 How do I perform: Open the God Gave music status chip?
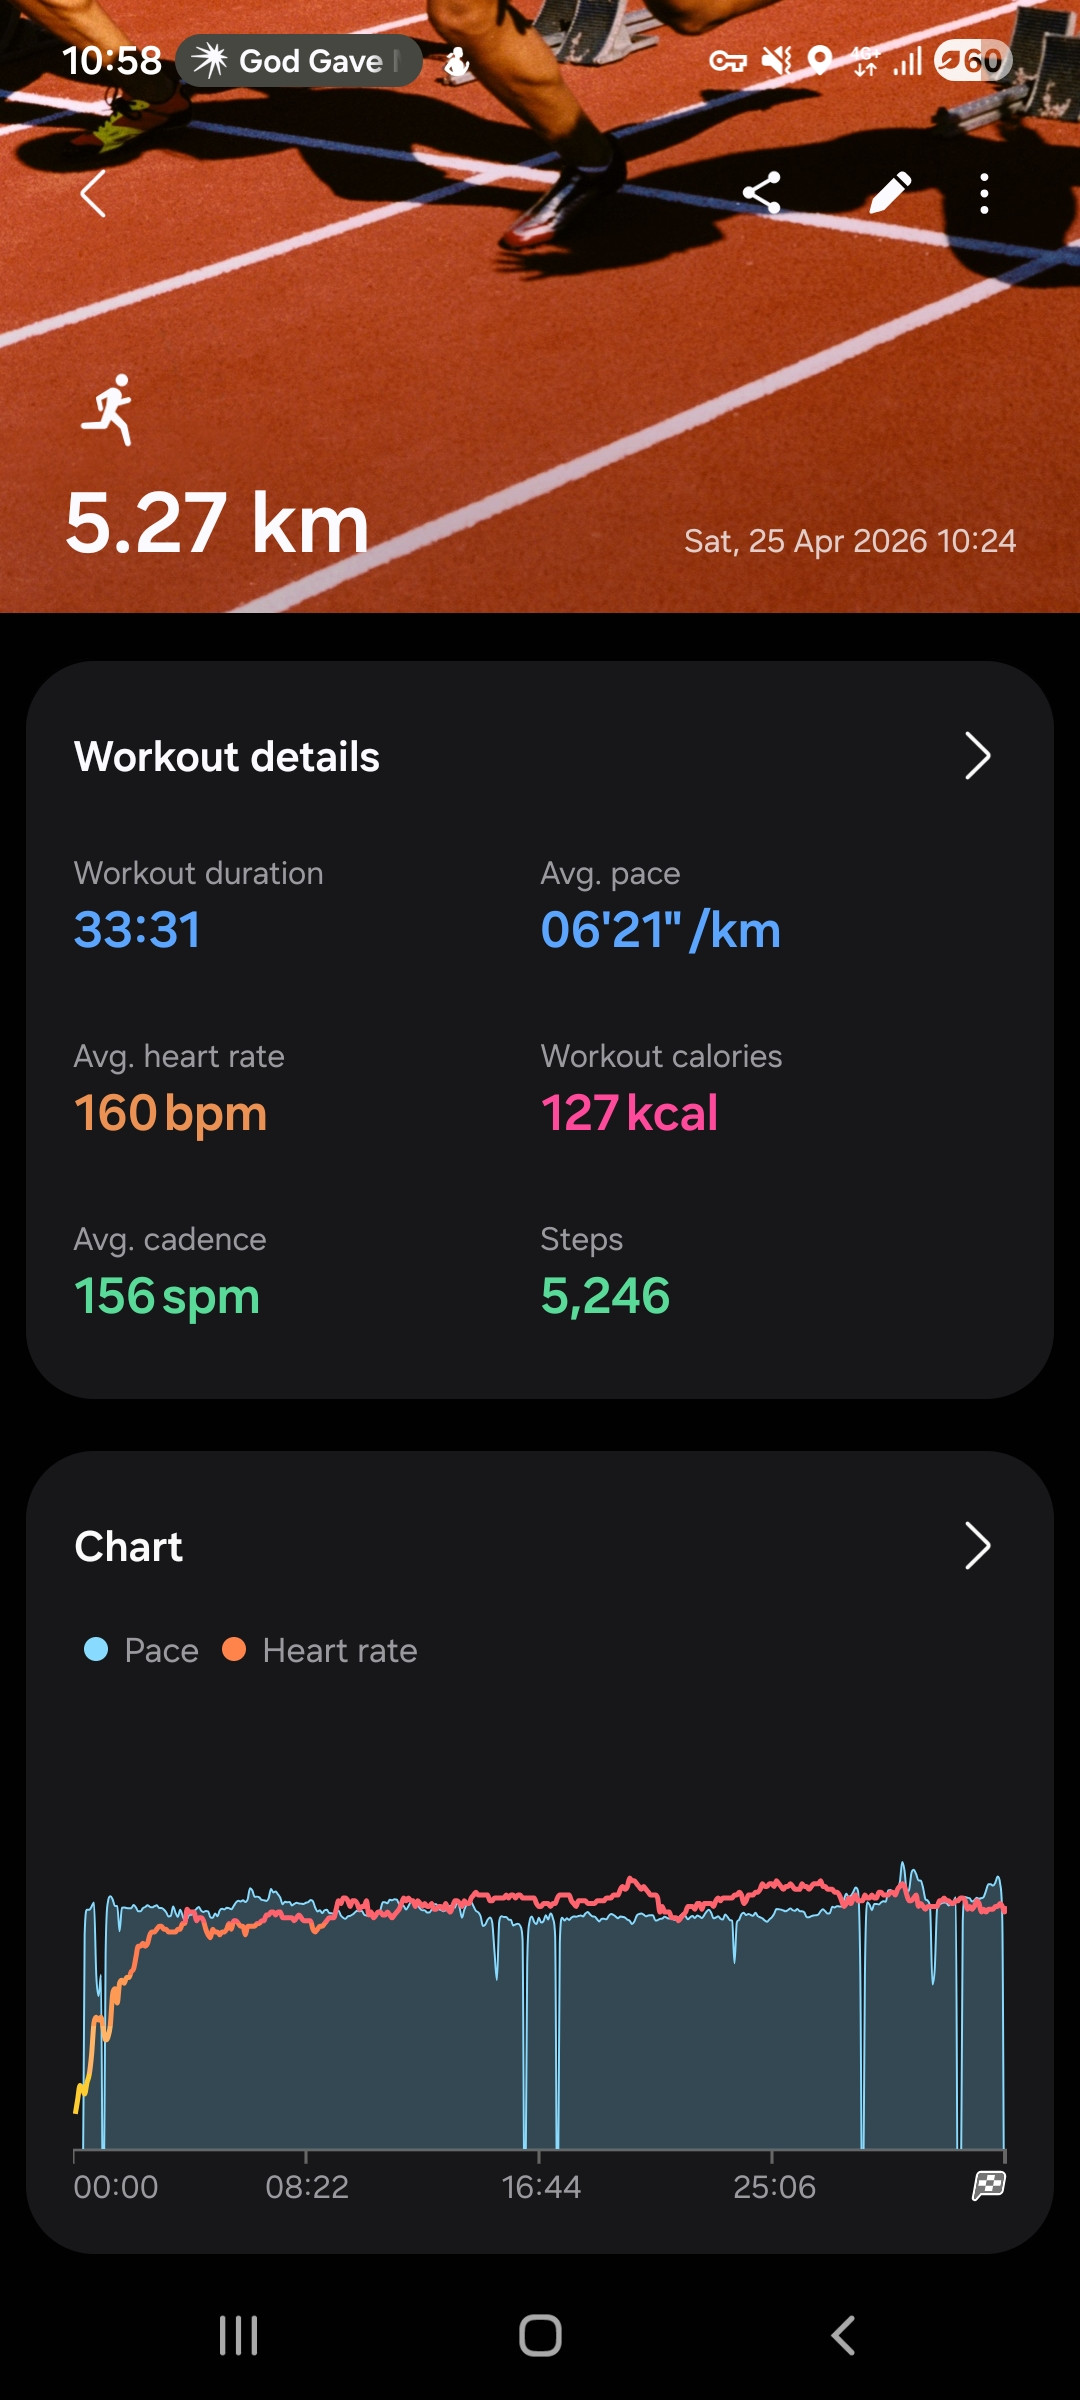(x=298, y=61)
